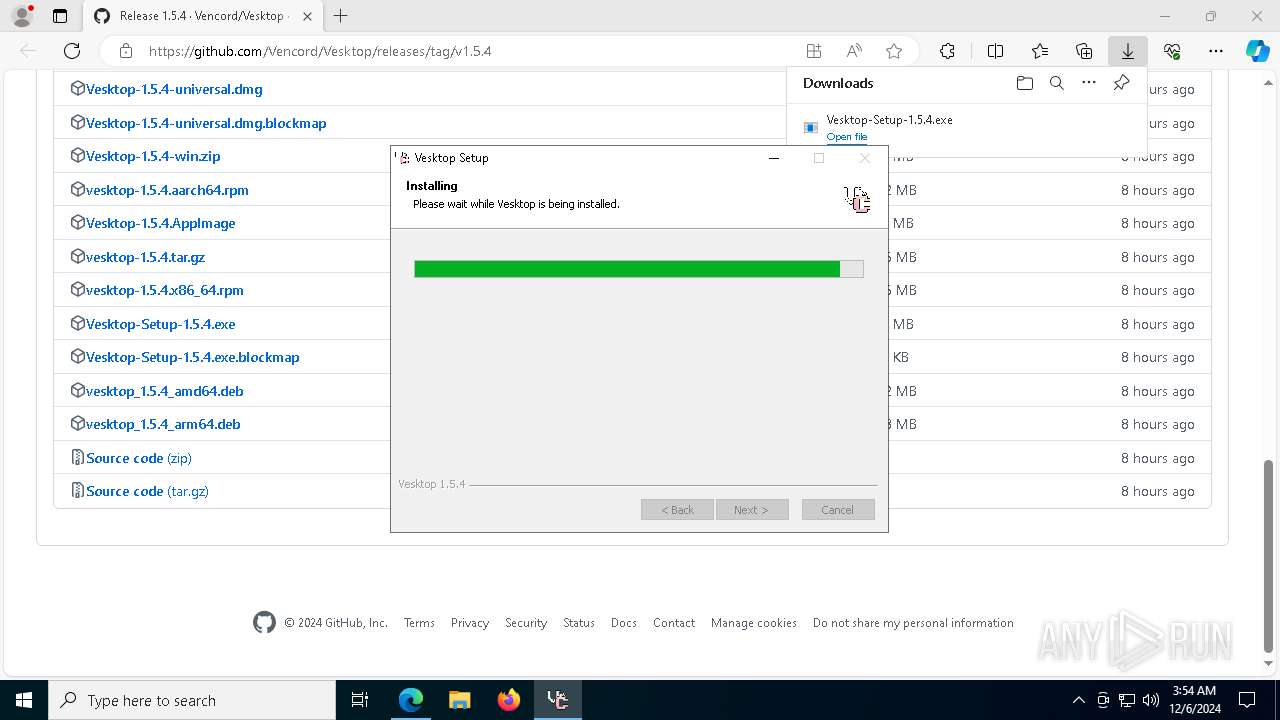Open Browser essentials icon
1280x720 pixels.
(x=1172, y=51)
